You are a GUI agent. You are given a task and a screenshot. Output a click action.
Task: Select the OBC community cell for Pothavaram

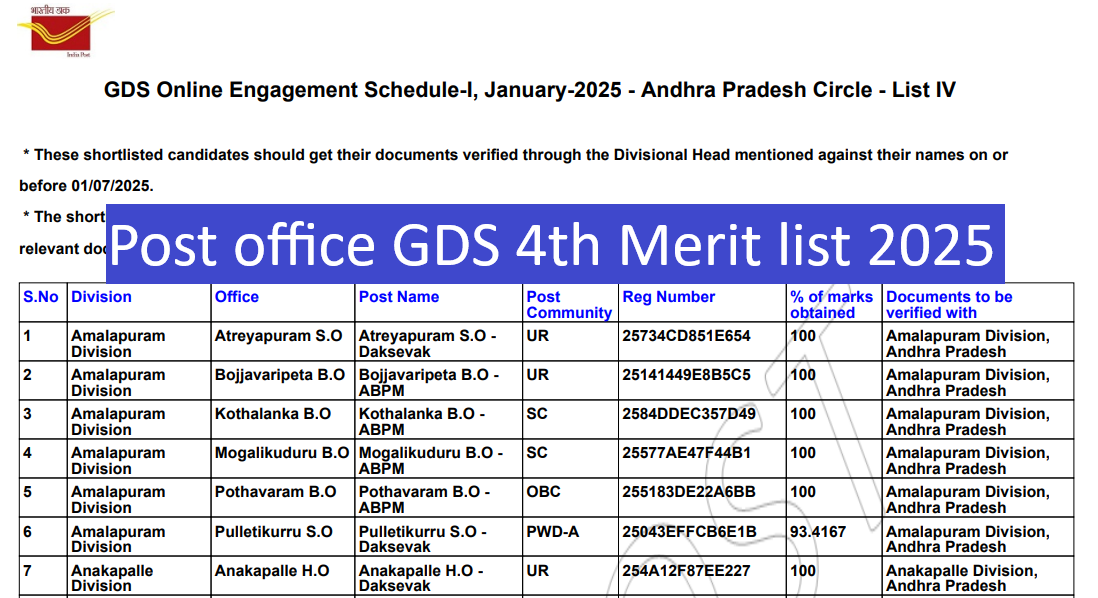pyautogui.click(x=543, y=492)
